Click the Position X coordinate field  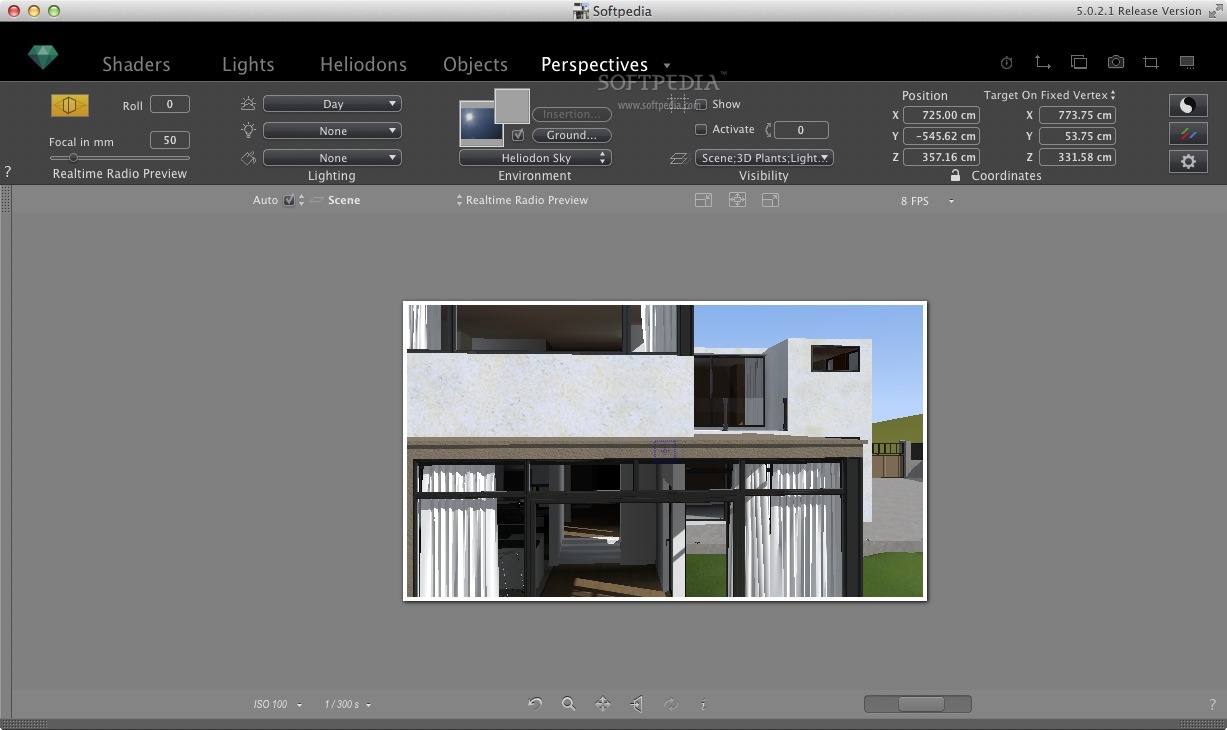click(x=940, y=115)
